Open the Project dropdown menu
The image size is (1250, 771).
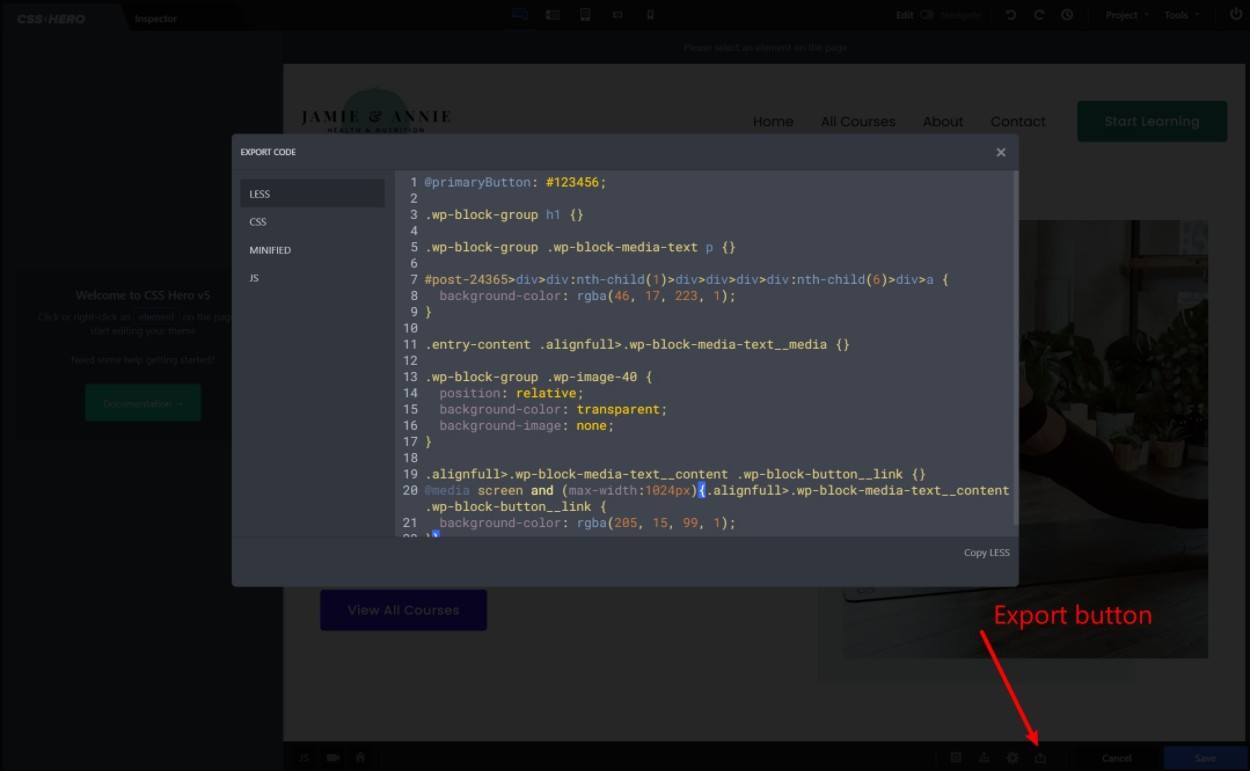tap(1126, 15)
